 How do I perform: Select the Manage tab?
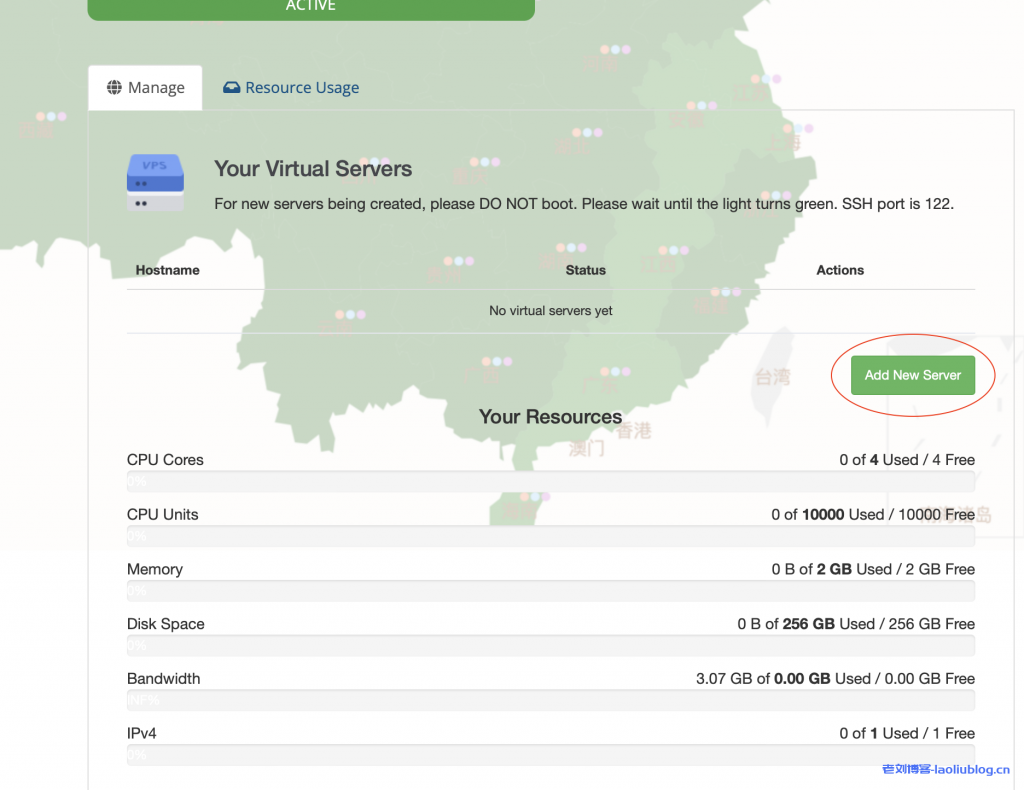[x=145, y=87]
